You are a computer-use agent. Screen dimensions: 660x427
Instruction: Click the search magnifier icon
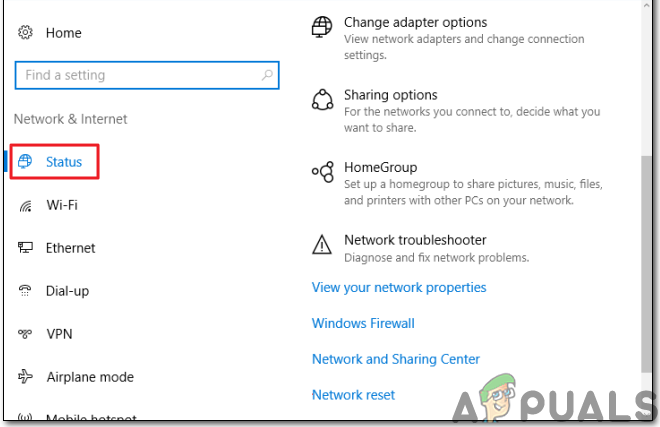267,75
